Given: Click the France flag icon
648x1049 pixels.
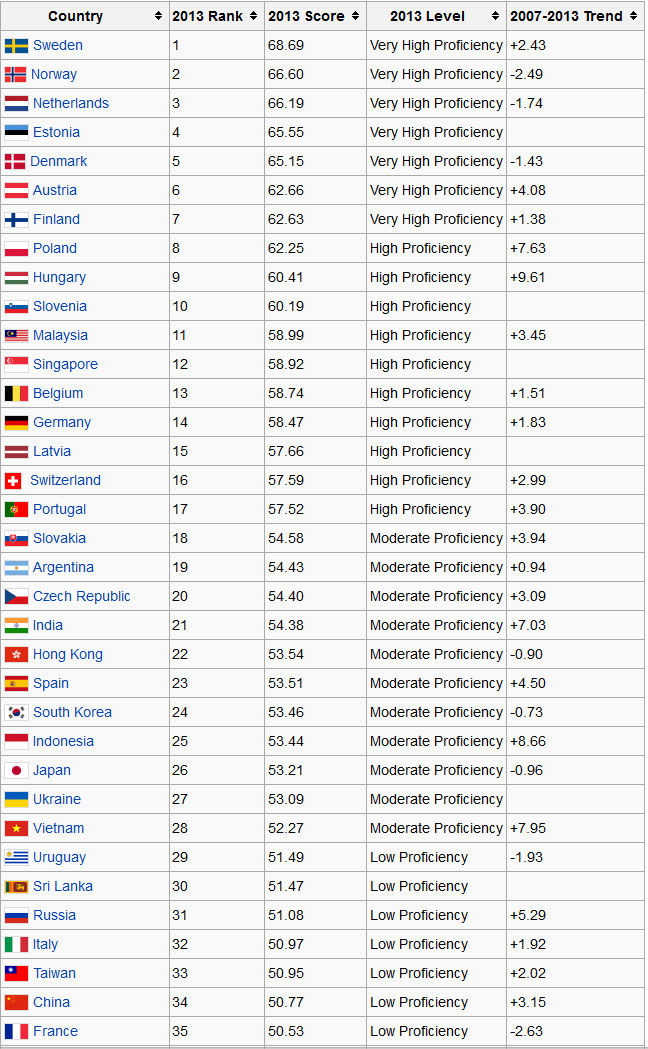Looking at the screenshot, I should [16, 1032].
